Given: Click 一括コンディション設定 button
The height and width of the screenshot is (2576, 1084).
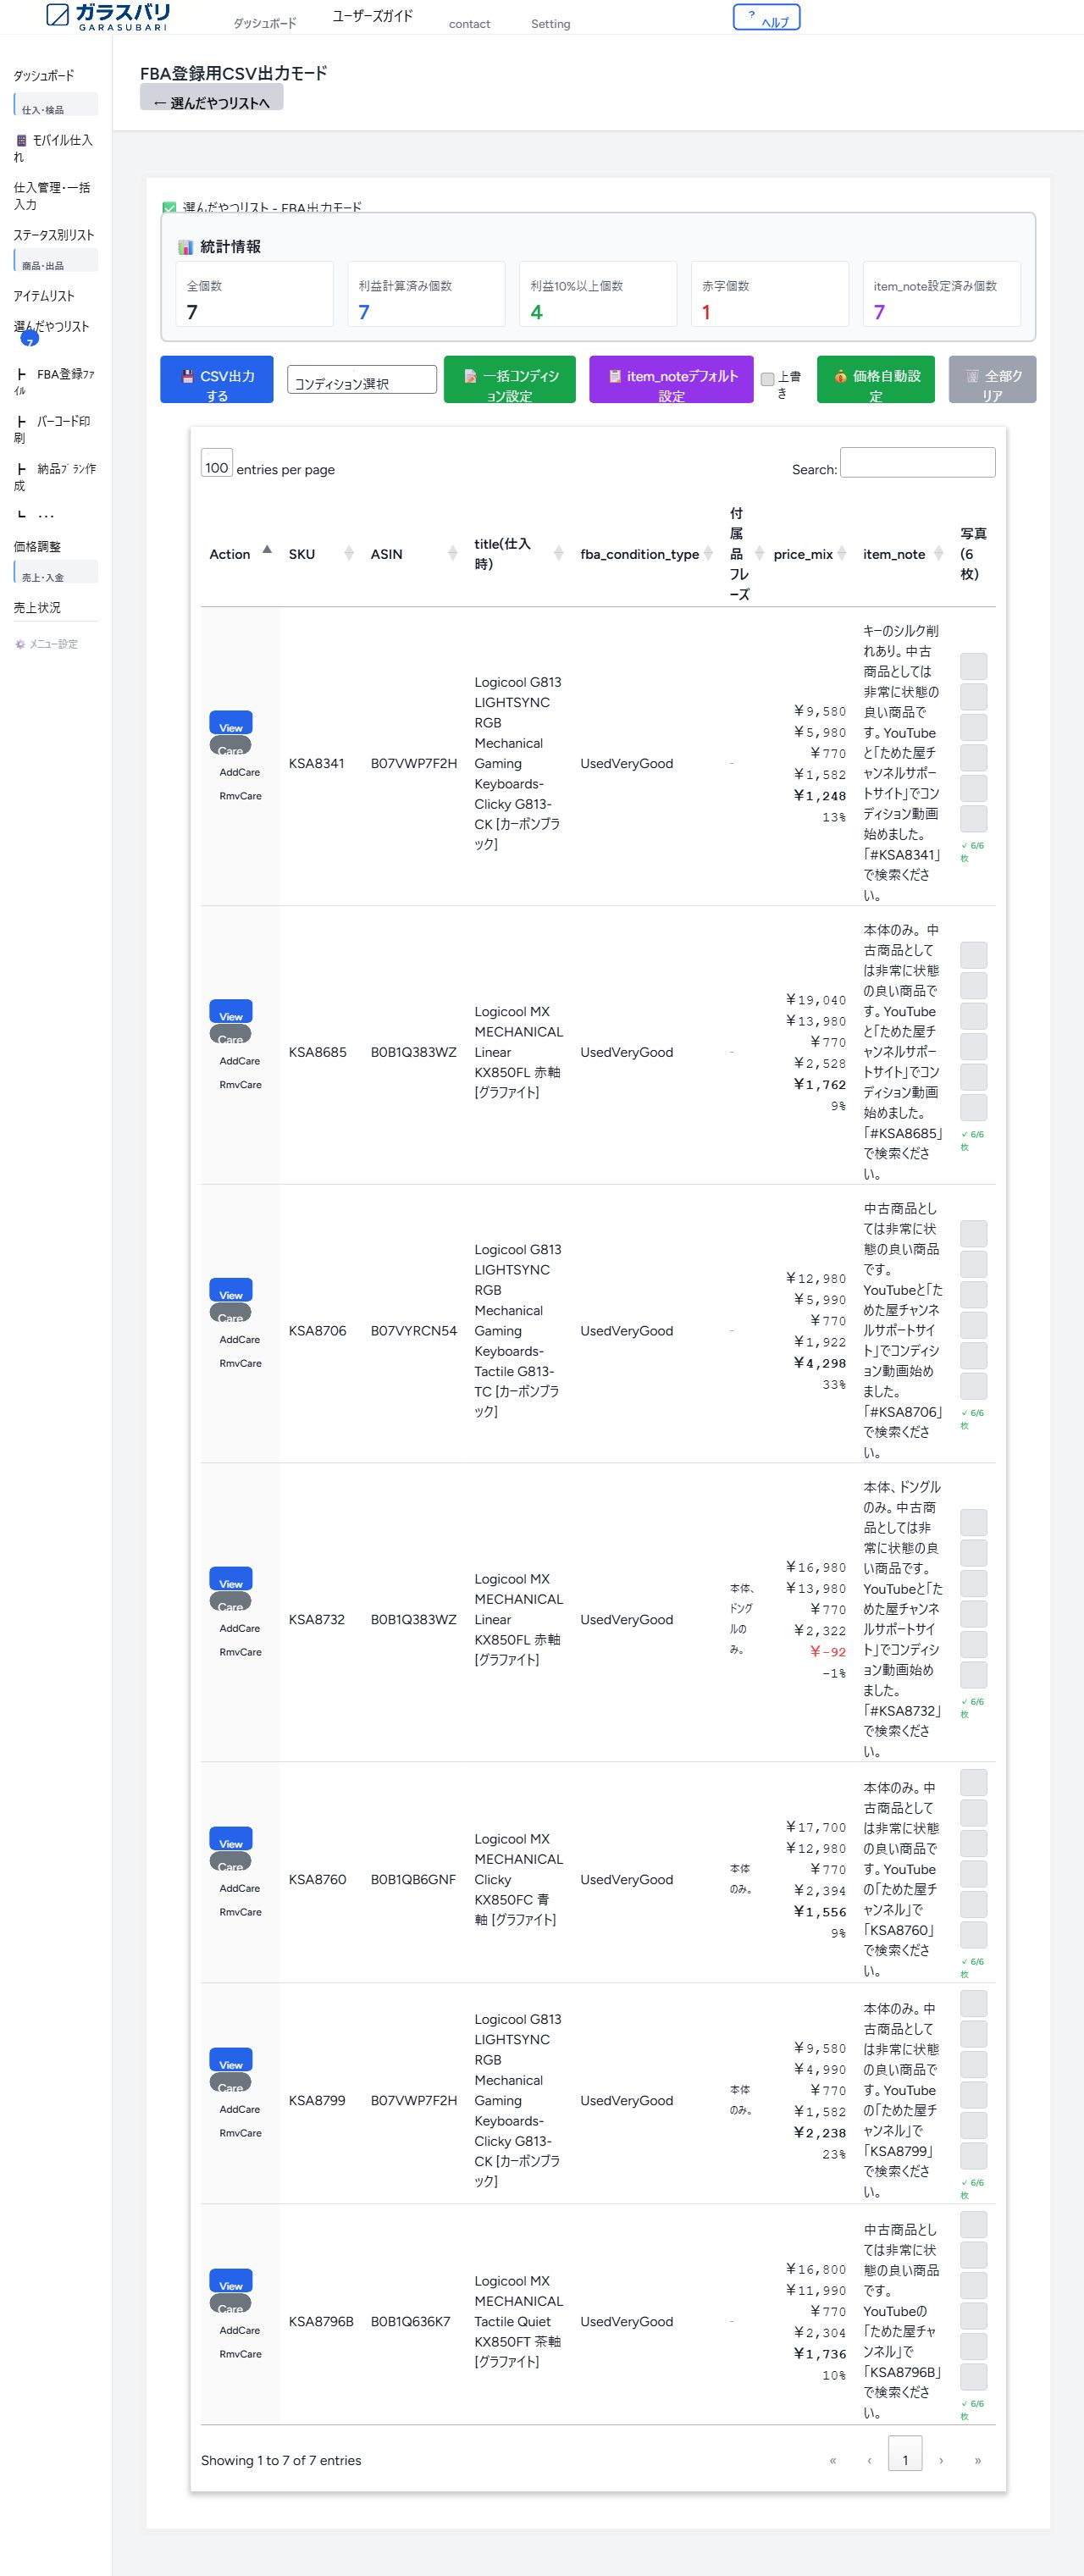Looking at the screenshot, I should [509, 380].
